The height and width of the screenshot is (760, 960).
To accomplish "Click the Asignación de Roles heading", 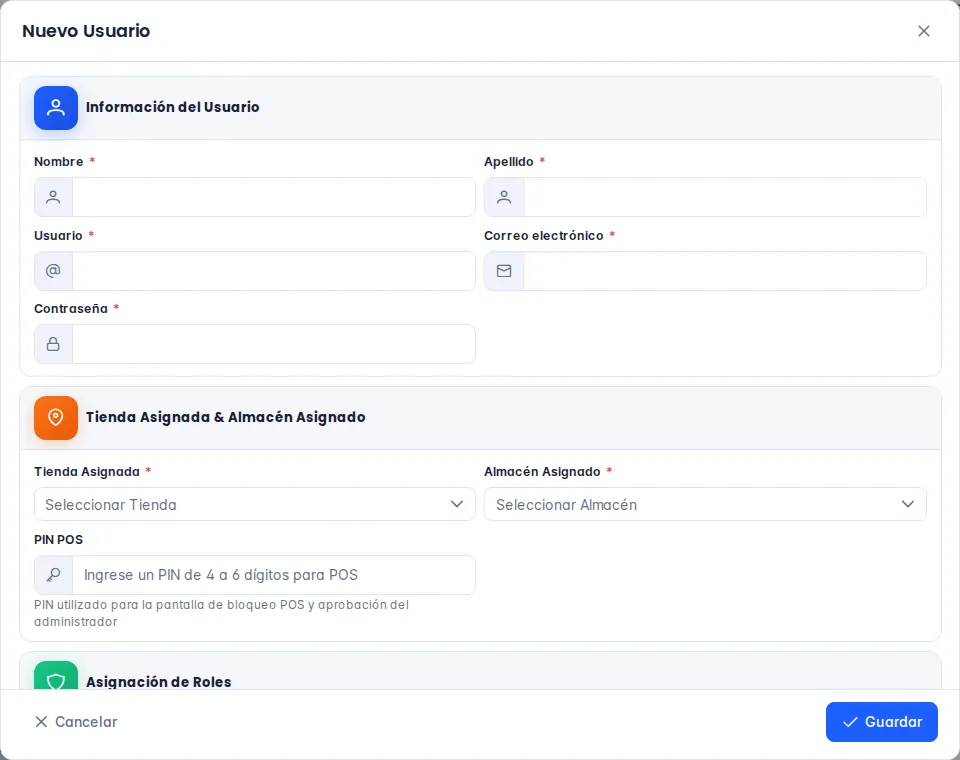I will [159, 682].
